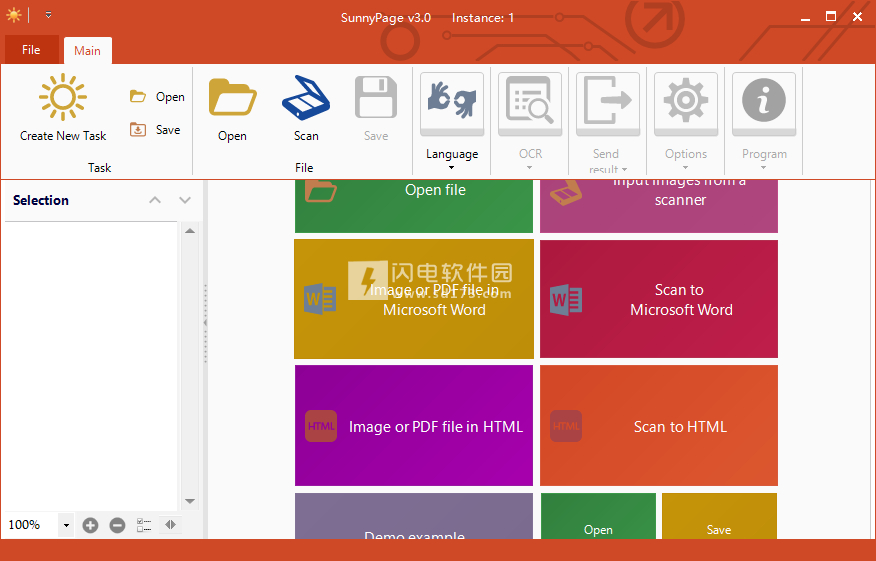Choose the Scan to HTML tile
Screen dimensions: 876x561
(x=659, y=426)
